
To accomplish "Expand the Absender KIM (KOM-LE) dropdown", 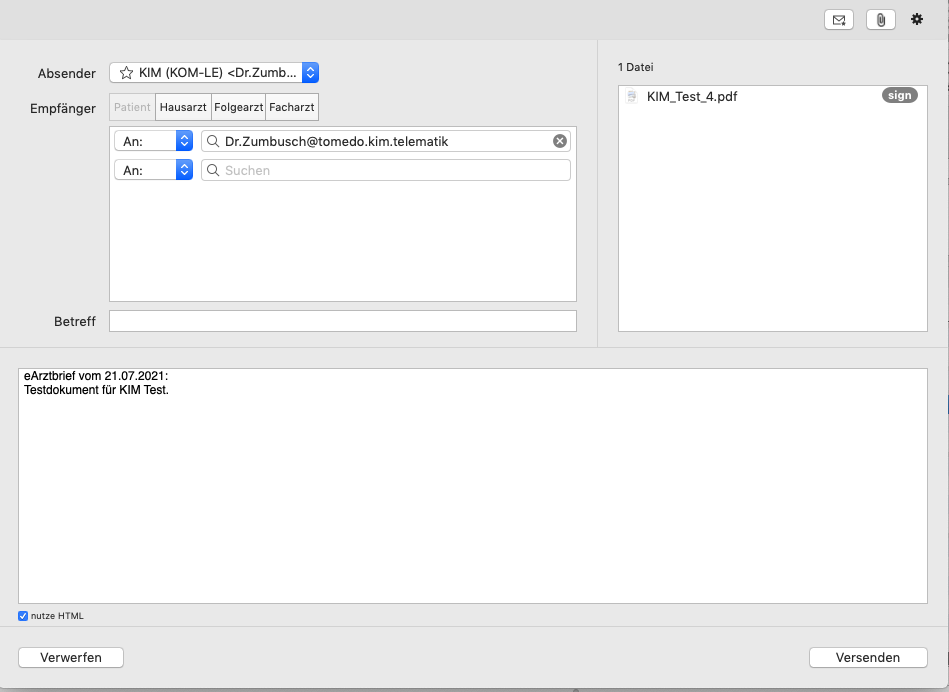I will click(x=214, y=73).
